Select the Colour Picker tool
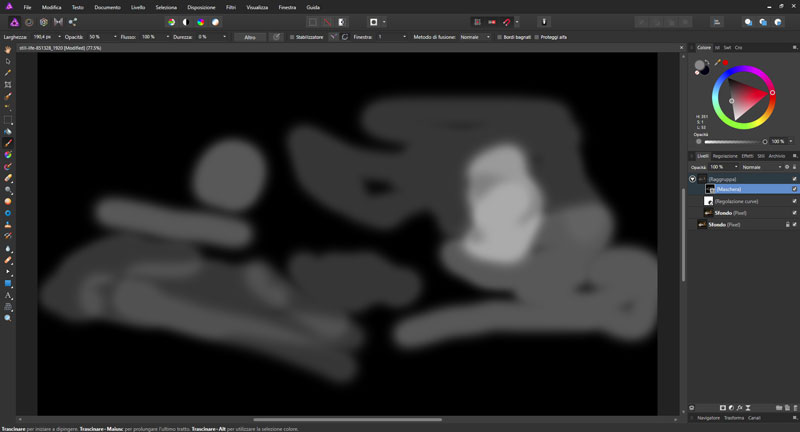The height and width of the screenshot is (432, 800). 8,73
